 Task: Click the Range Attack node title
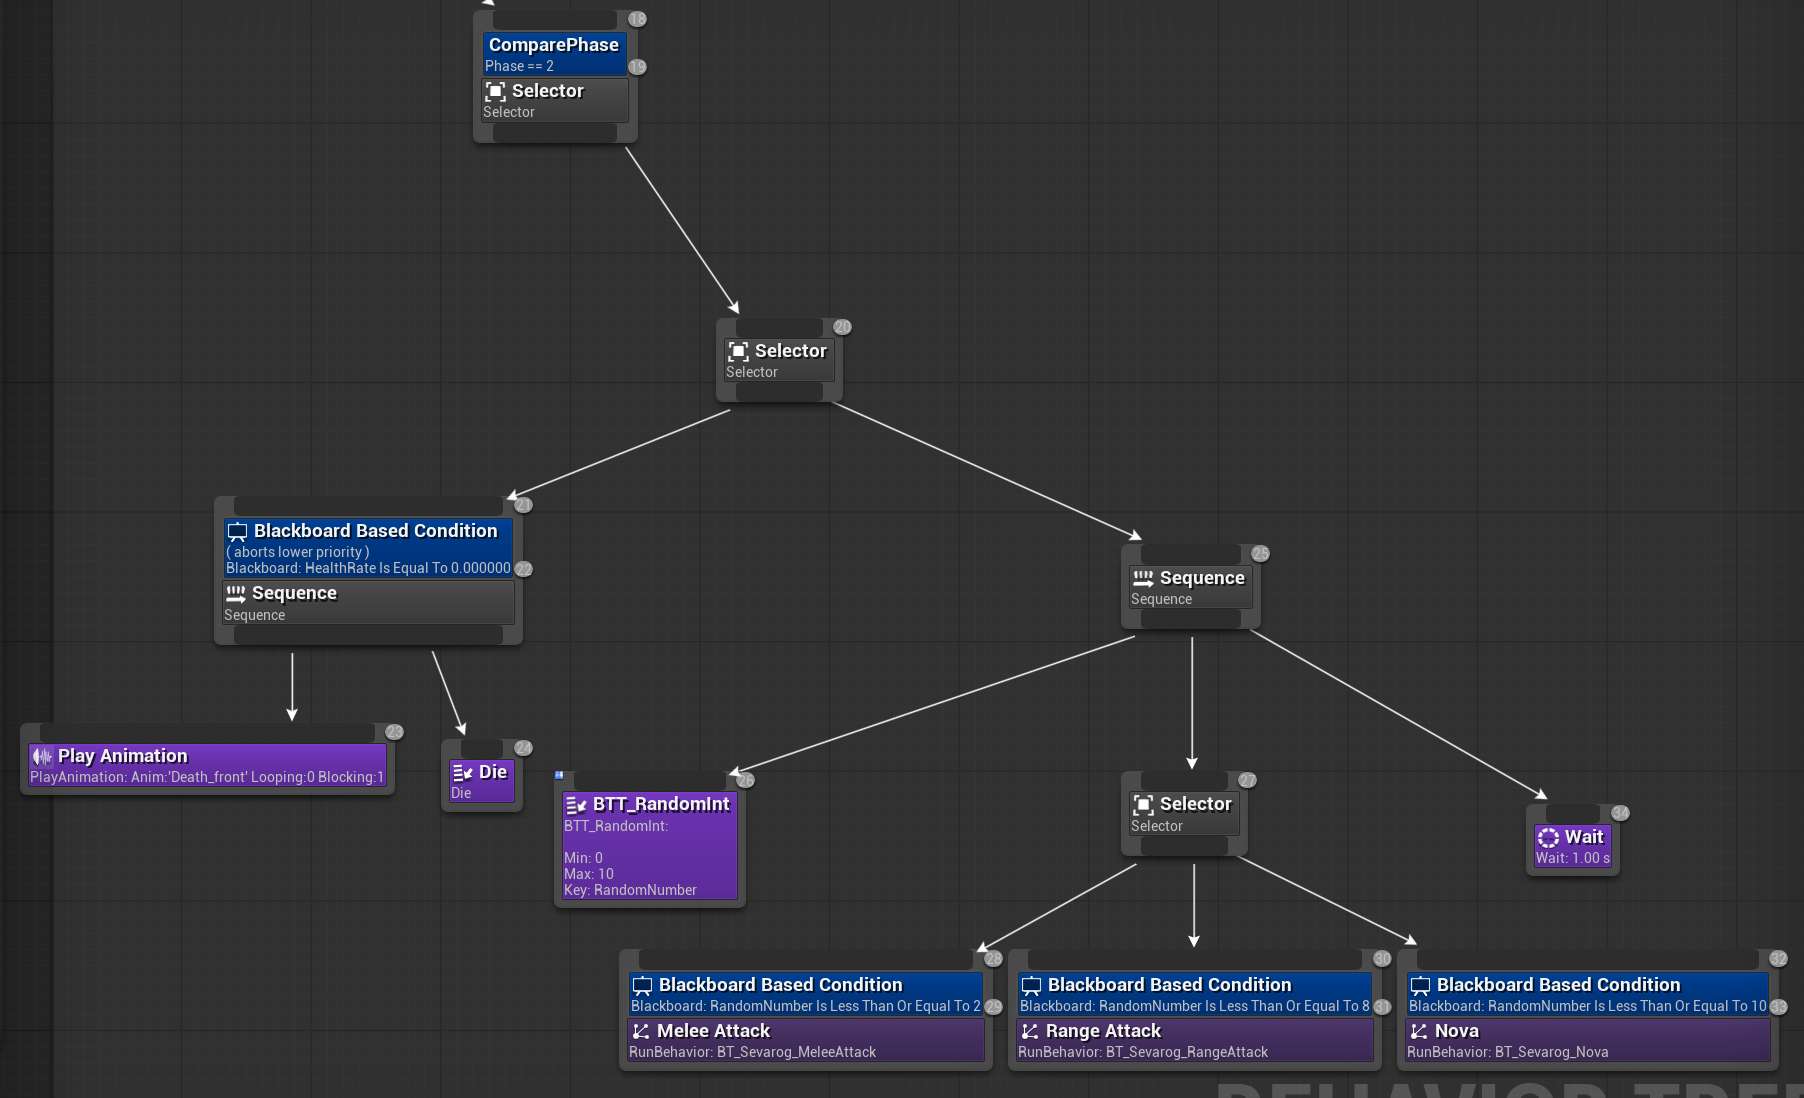[x=1104, y=1031]
